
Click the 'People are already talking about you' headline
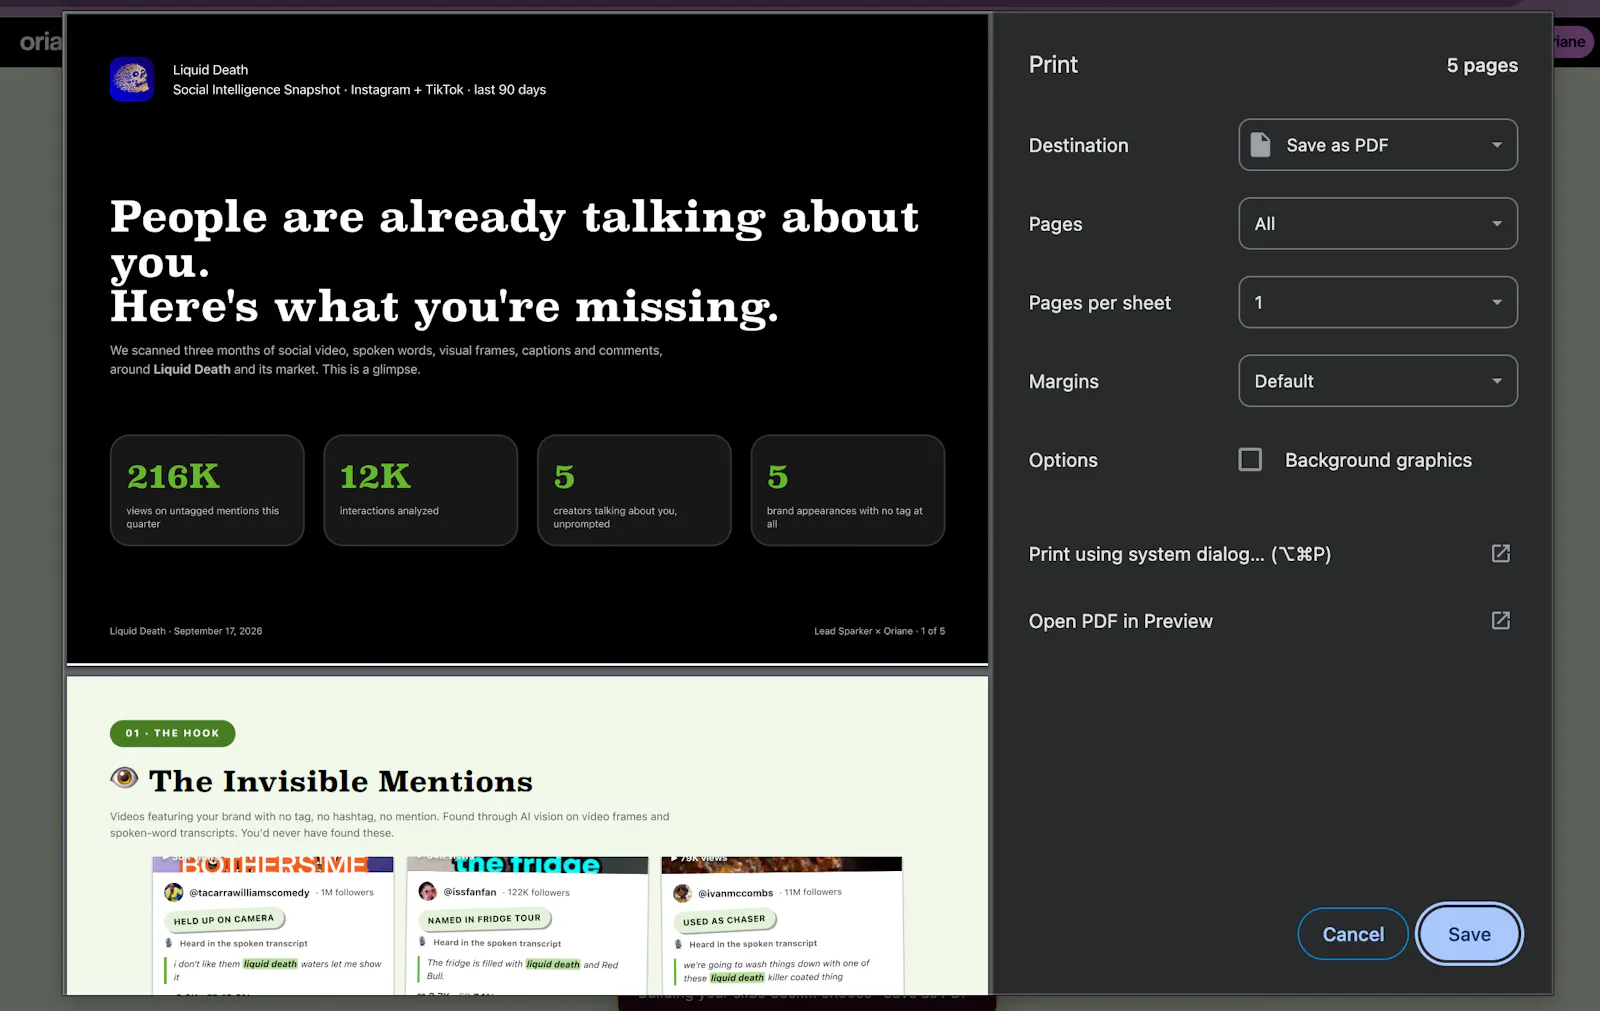click(x=514, y=240)
